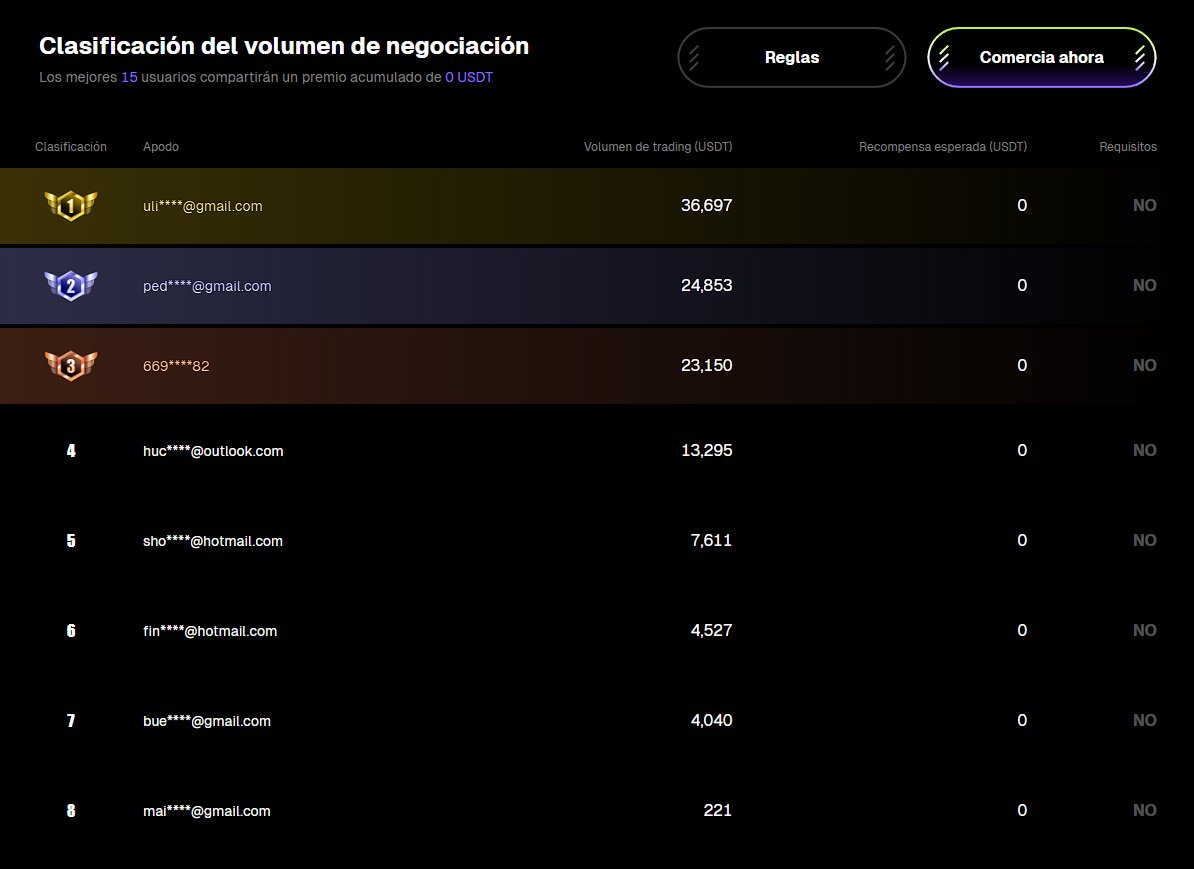Click the Volumen de trading (USDT) header

coord(658,146)
